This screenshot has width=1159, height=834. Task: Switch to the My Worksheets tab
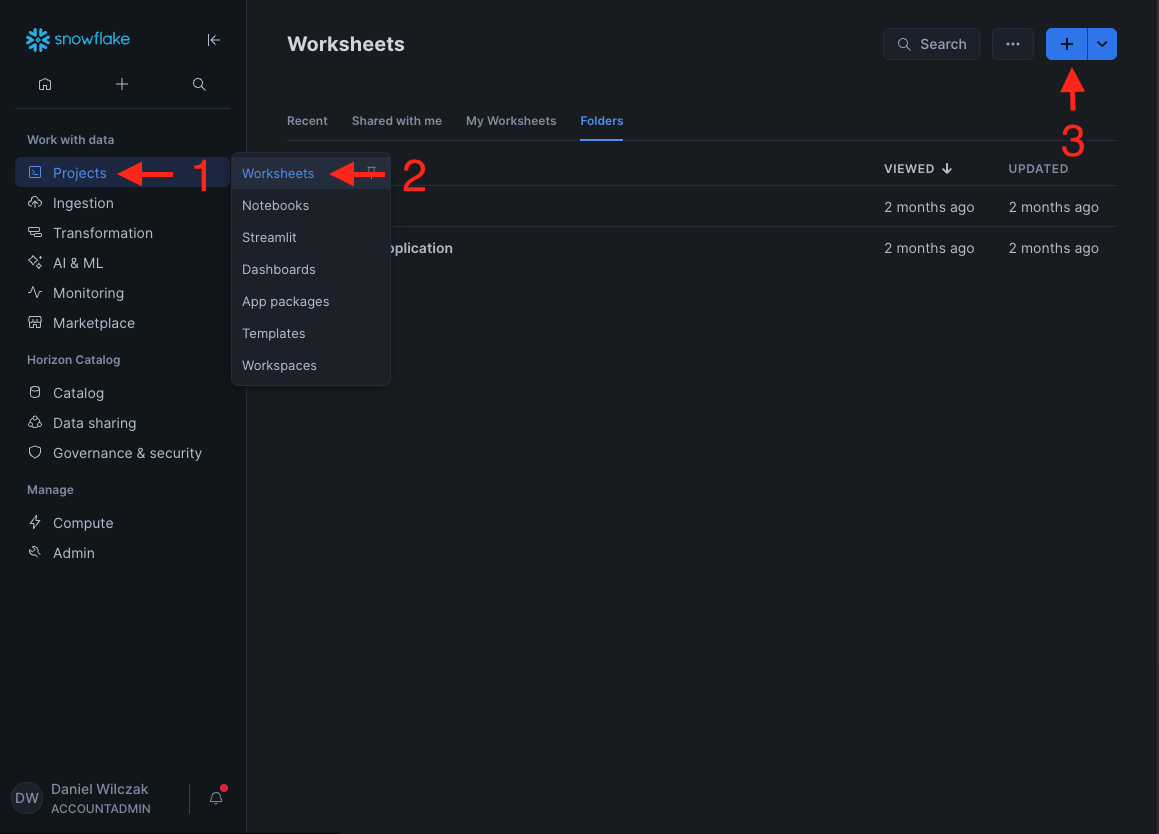pos(510,121)
